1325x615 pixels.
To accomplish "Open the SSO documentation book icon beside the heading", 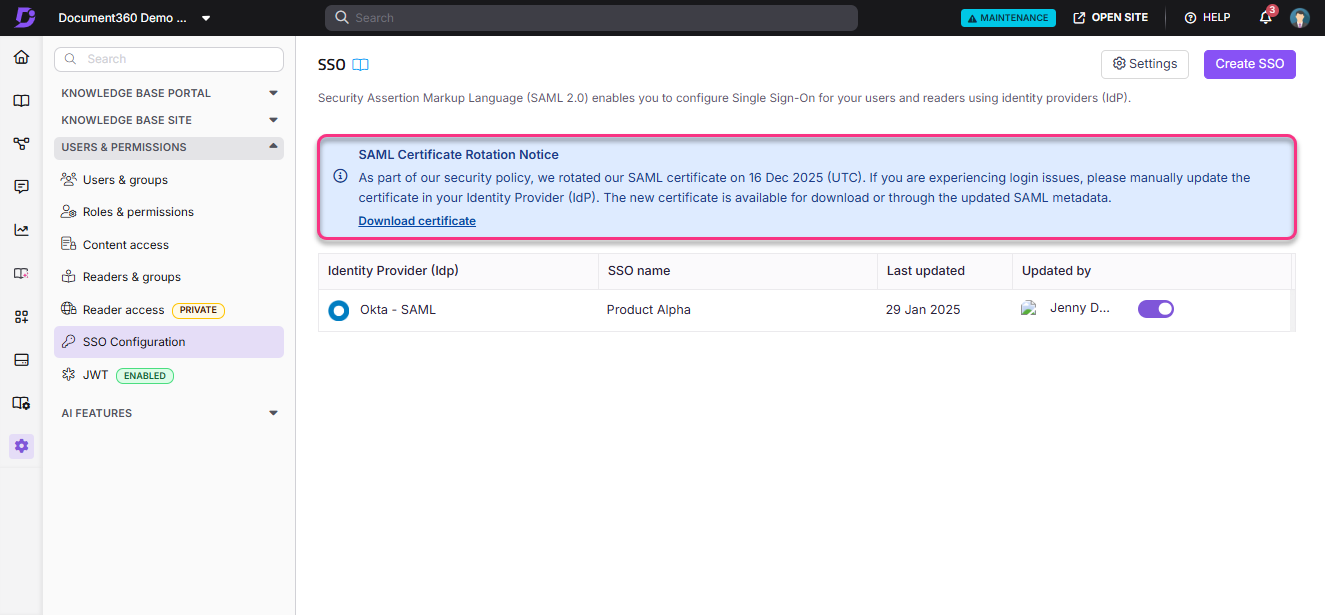I will 358,64.
